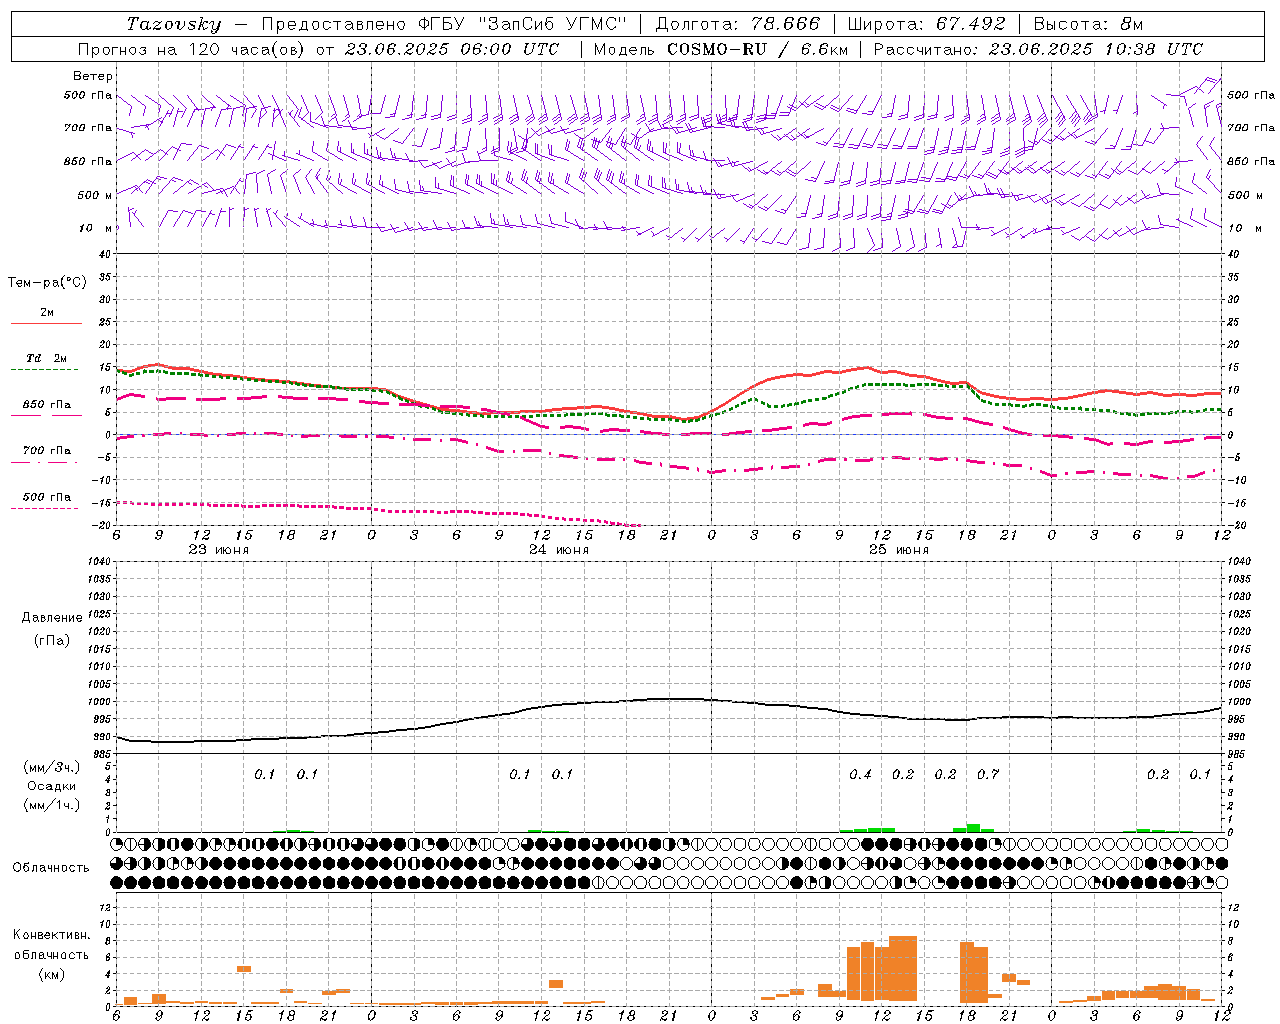Click the Конвективн. облачность label
1280x1024 pixels.
(51, 944)
